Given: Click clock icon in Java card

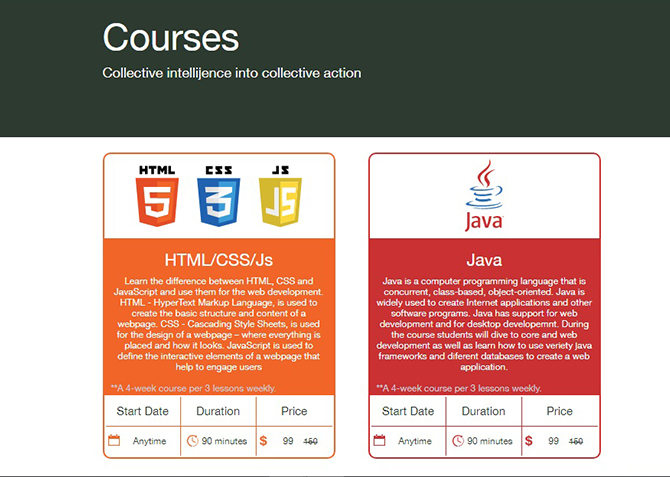Looking at the screenshot, I should pyautogui.click(x=458, y=440).
